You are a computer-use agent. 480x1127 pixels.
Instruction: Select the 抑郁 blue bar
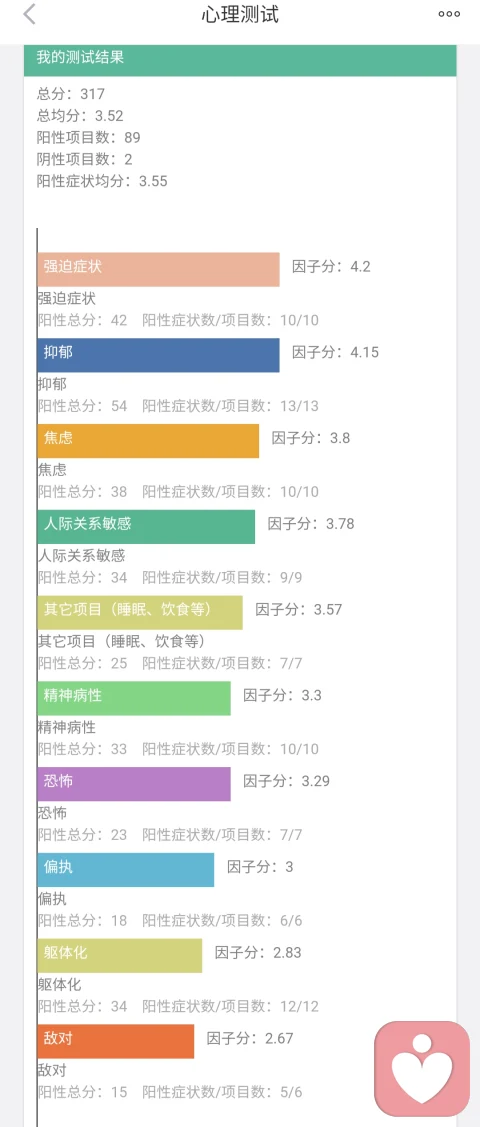(158, 355)
